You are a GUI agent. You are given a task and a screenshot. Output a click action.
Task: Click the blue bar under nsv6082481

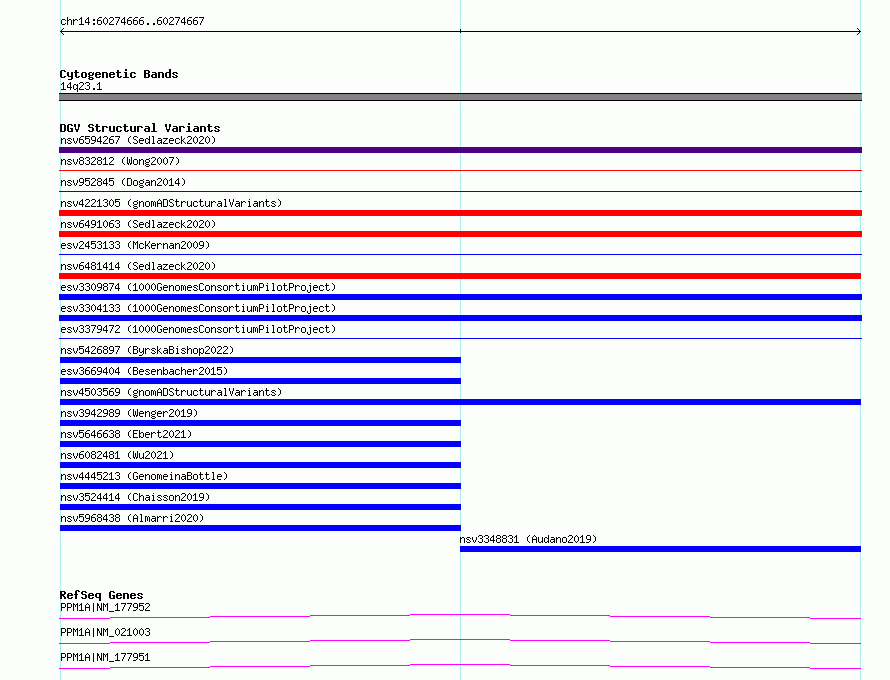point(260,465)
